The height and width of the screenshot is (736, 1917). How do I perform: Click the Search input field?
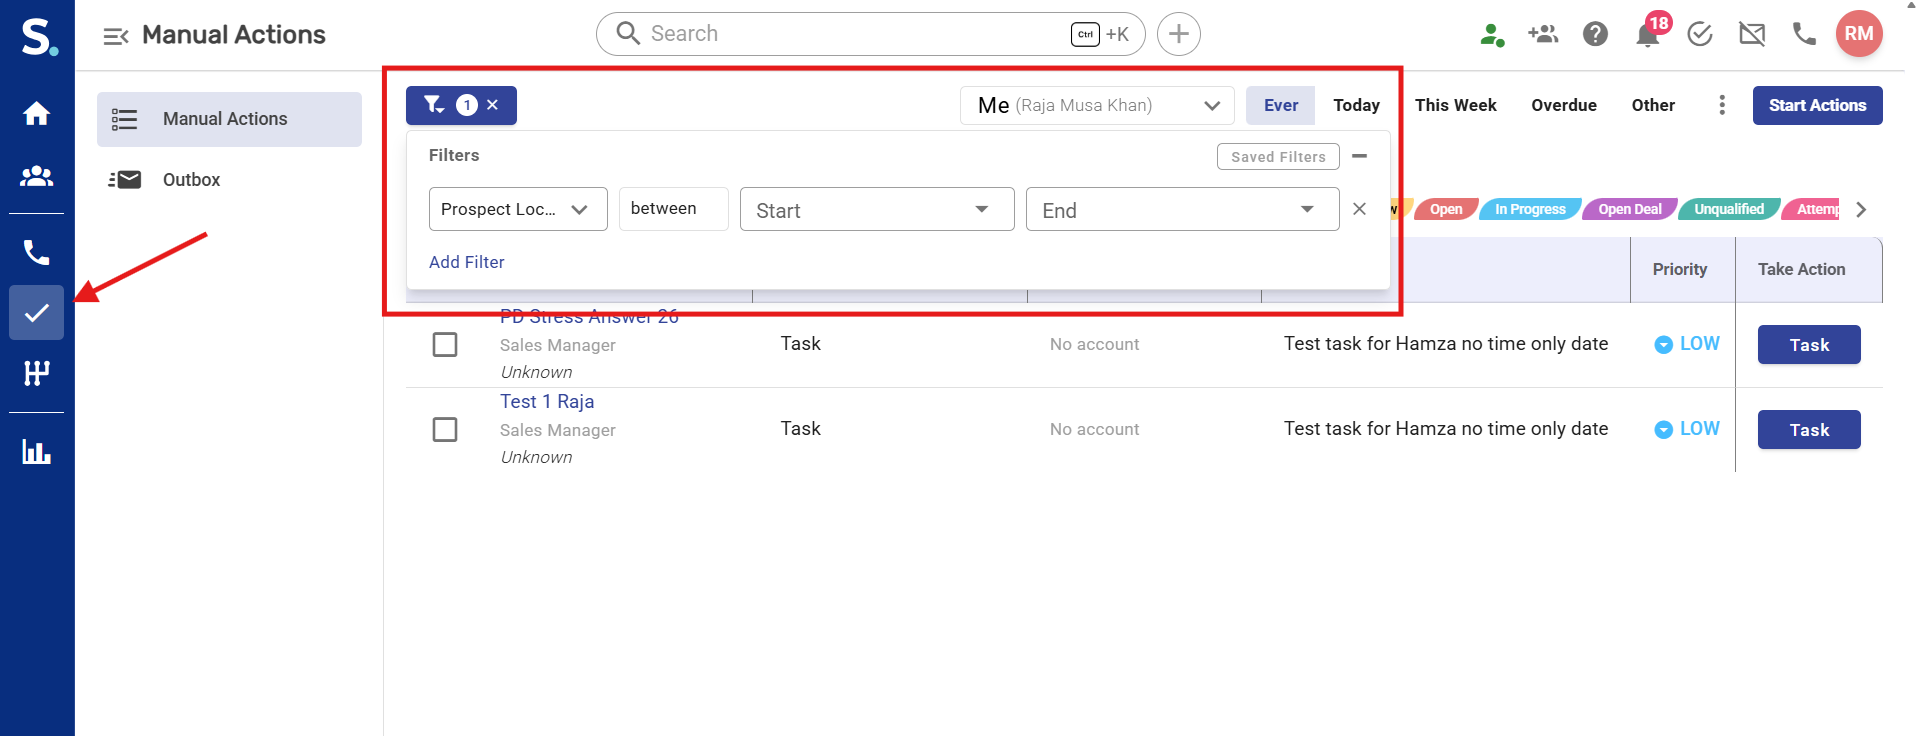[871, 34]
